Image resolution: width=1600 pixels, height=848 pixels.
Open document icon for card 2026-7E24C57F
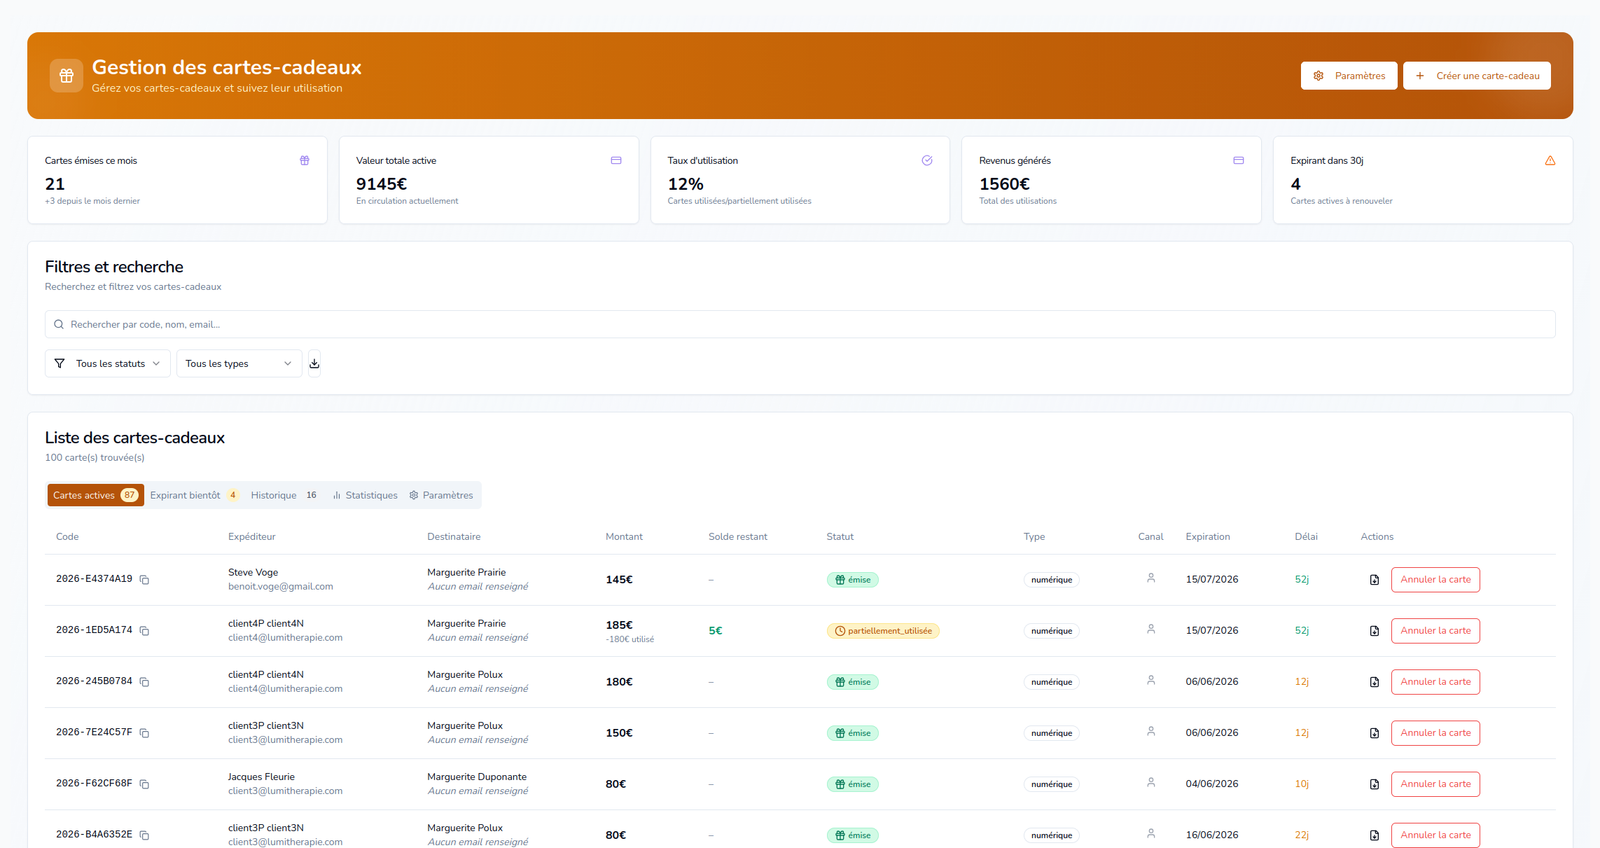pos(1374,733)
